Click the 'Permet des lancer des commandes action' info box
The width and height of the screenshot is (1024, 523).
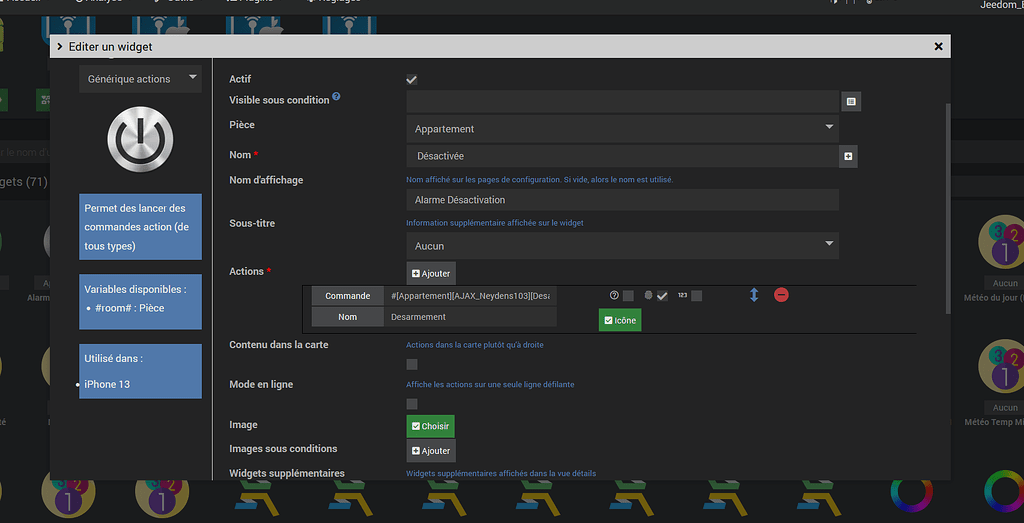coord(140,227)
